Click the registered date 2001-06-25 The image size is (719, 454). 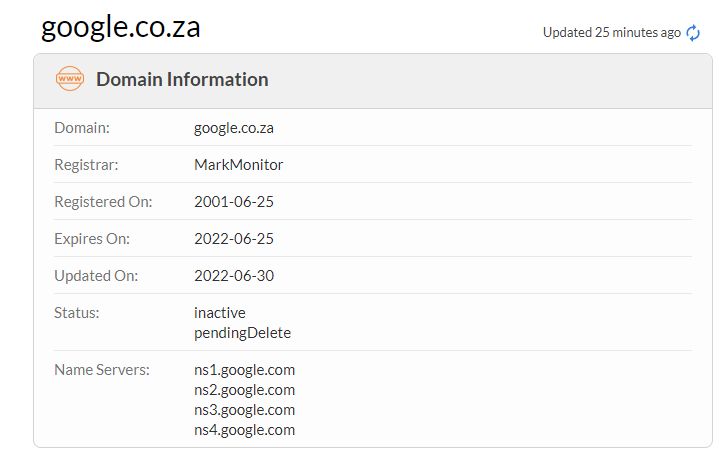234,202
